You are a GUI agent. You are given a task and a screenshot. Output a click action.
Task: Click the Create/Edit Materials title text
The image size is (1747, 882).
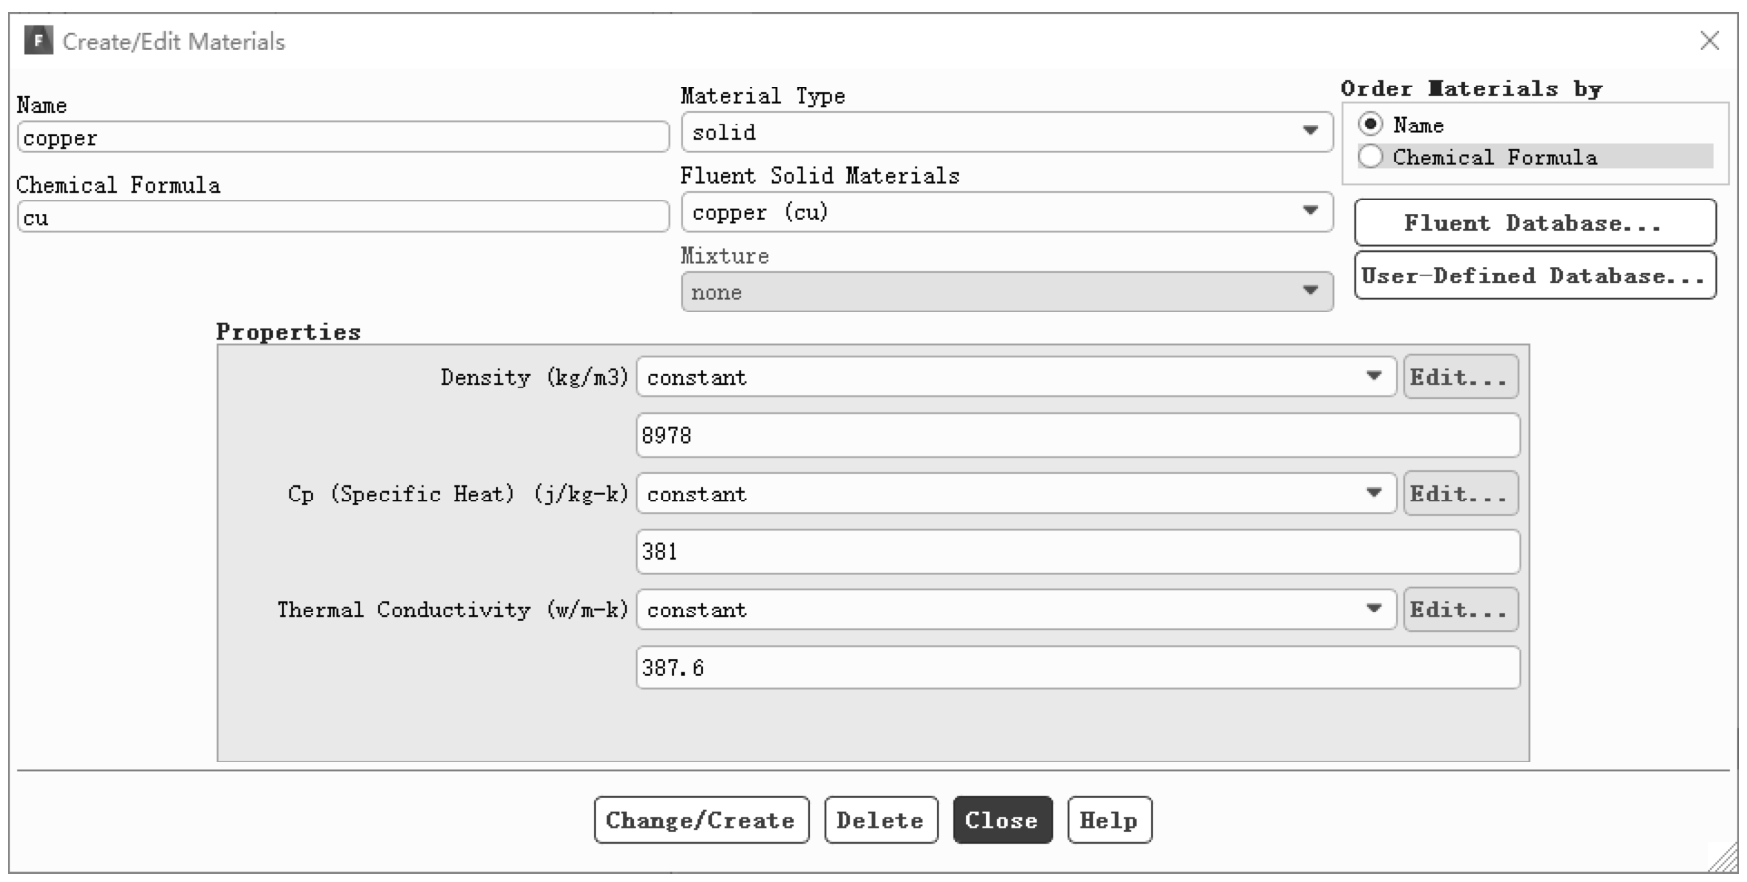coord(174,41)
